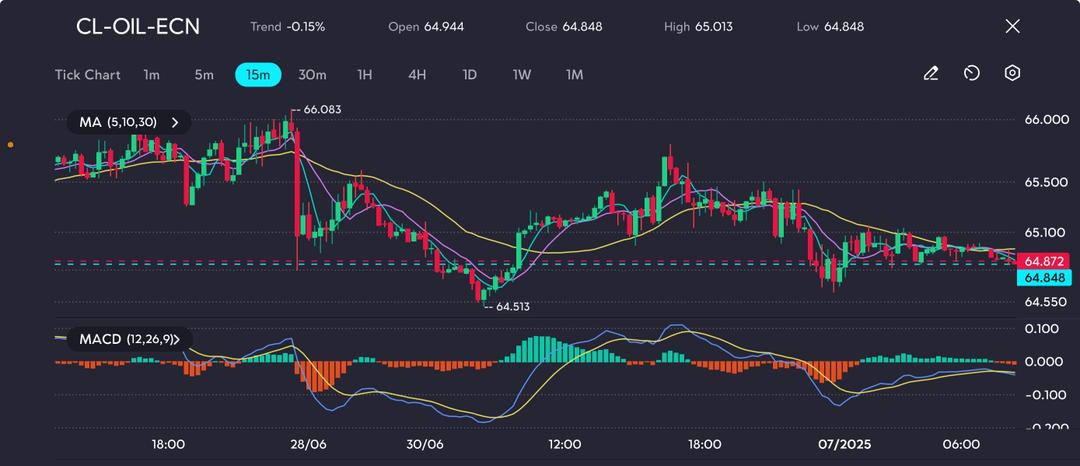The height and width of the screenshot is (466, 1080).
Task: Open the drawing pencil tool
Action: coord(931,74)
